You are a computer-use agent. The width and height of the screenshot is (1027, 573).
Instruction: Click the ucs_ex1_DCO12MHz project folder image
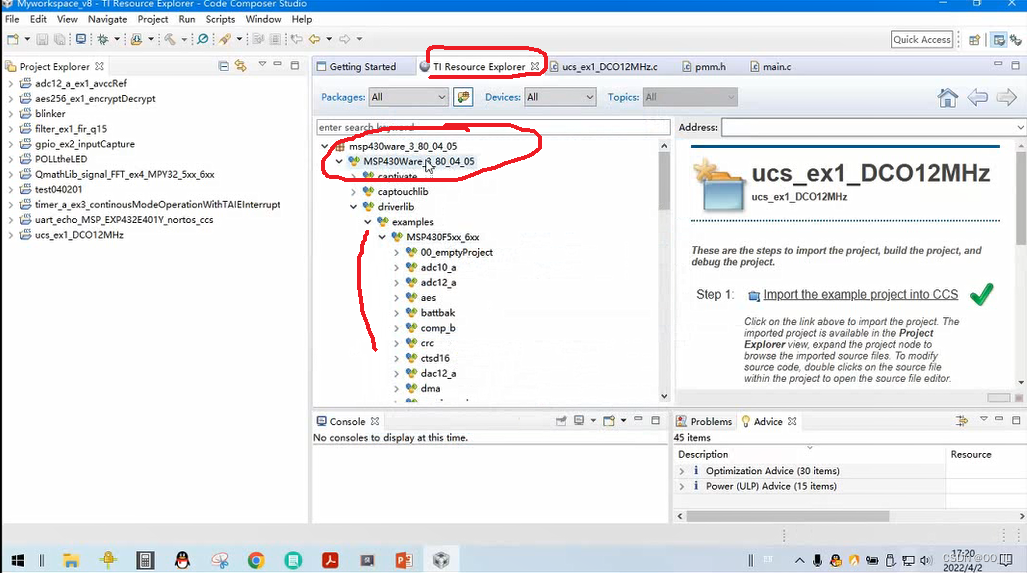click(719, 185)
